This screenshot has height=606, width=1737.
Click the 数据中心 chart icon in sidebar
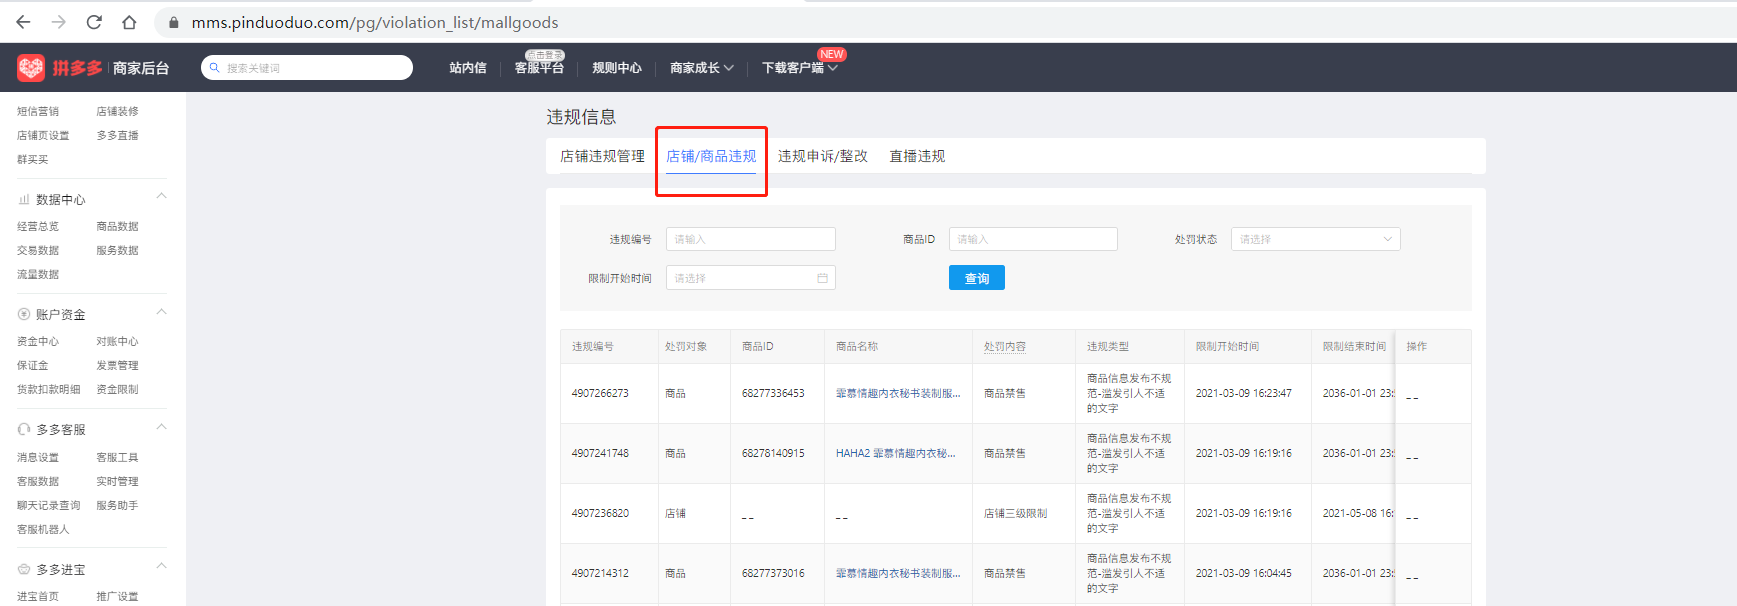(x=24, y=200)
